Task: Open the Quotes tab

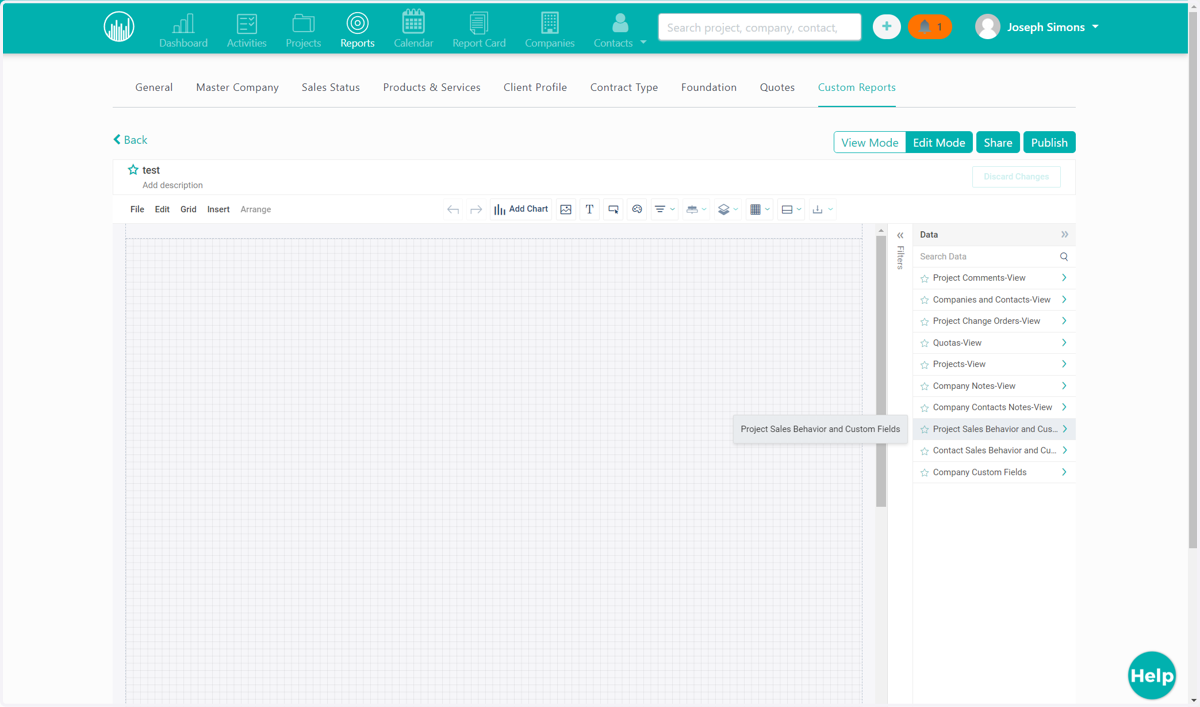Action: 777,87
